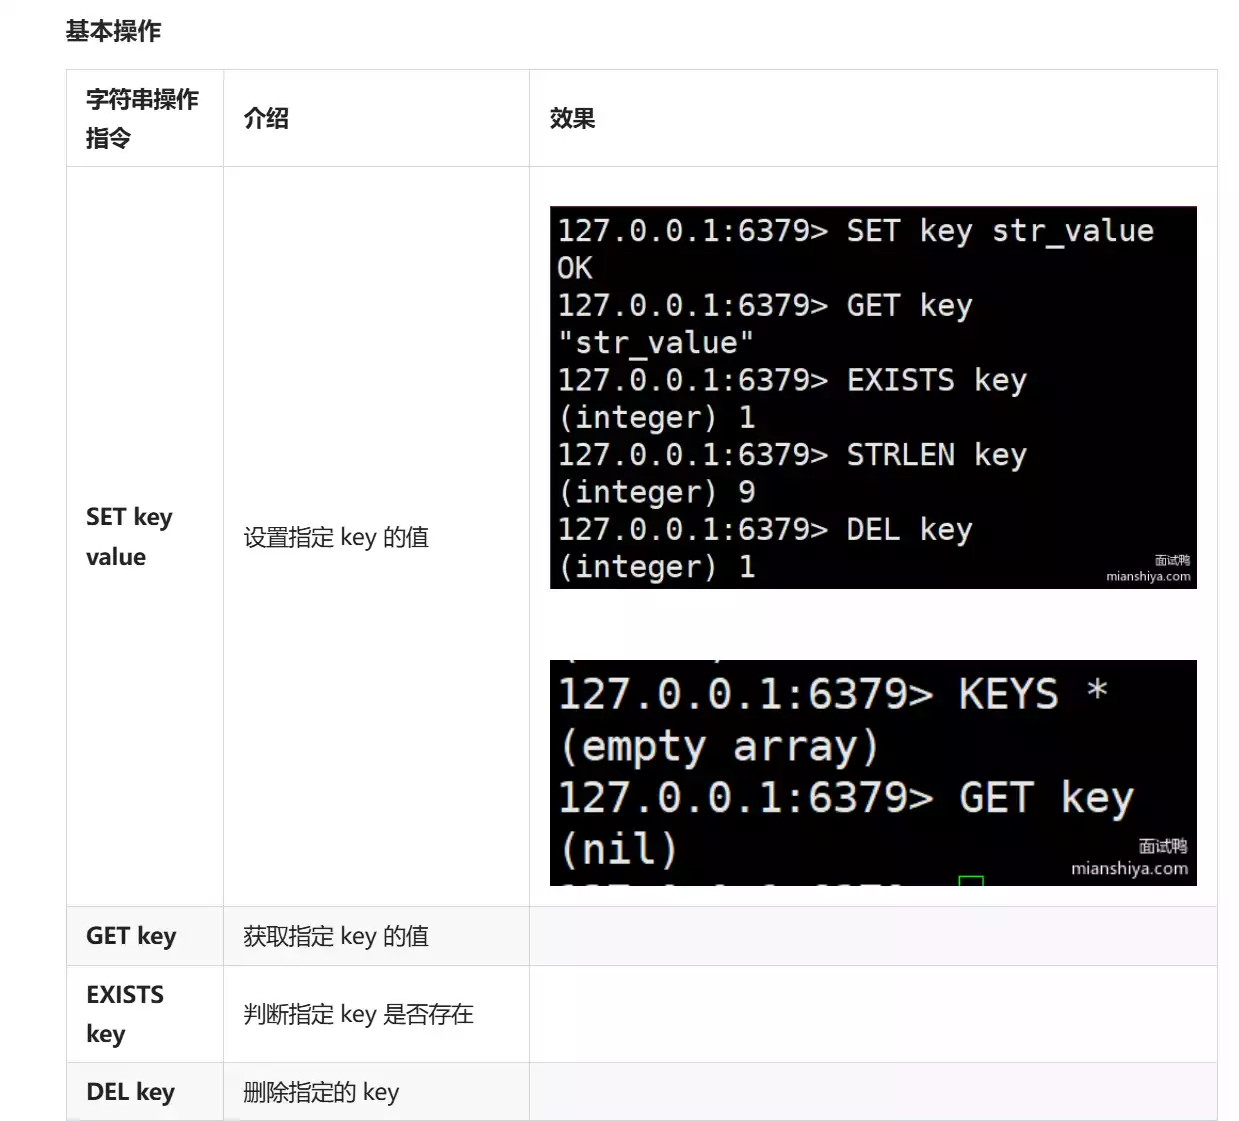Screen dimensions: 1239x1121
Task: Select the SET key value command cell
Action: tap(129, 536)
